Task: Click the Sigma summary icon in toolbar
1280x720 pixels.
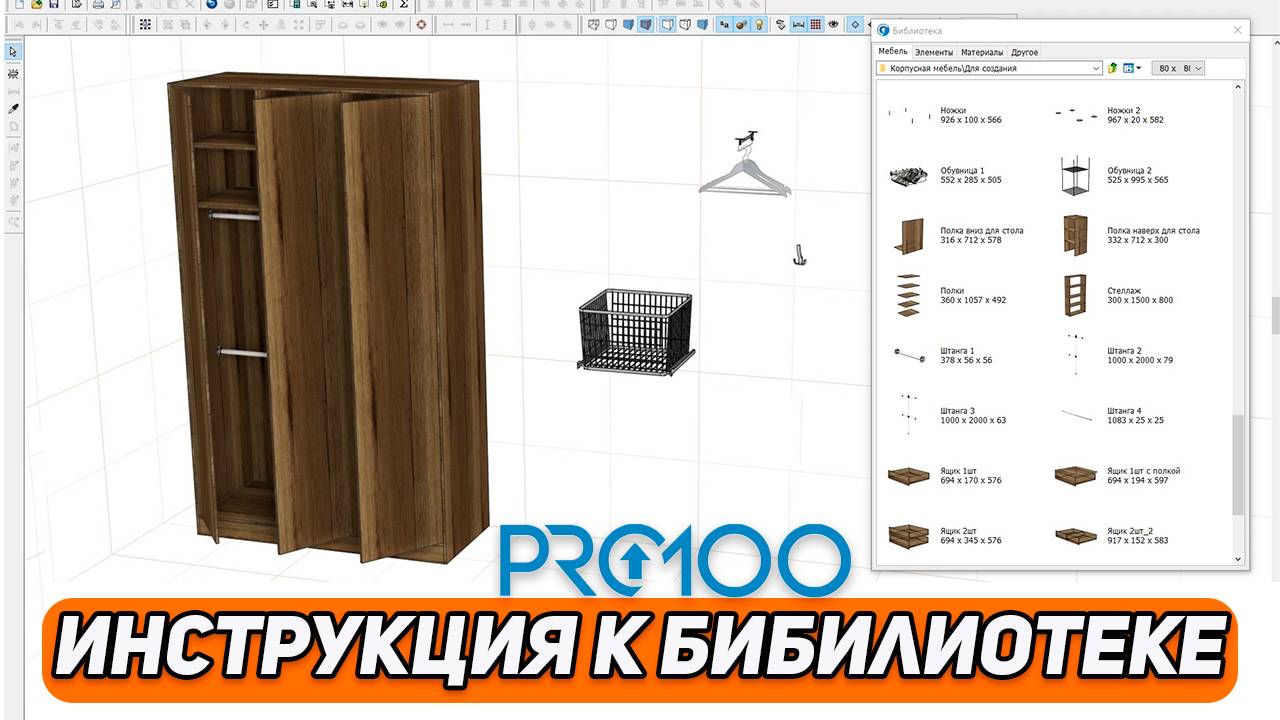Action: pyautogui.click(x=403, y=5)
